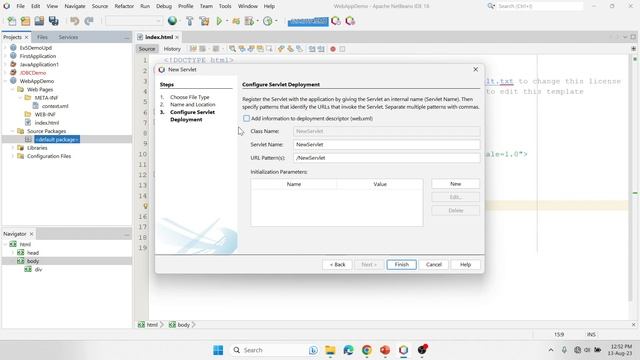Open the Windows Start menu

point(218,350)
